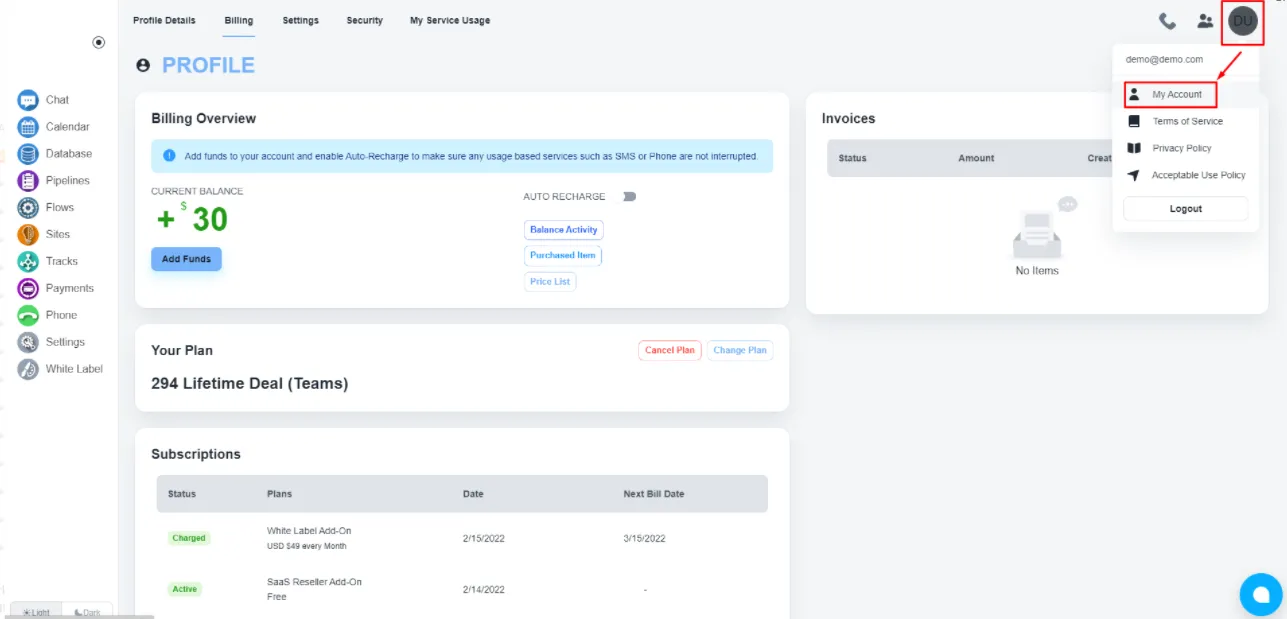Open the DU user avatar menu
Image resolution: width=1287 pixels, height=619 pixels.
pyautogui.click(x=1243, y=21)
